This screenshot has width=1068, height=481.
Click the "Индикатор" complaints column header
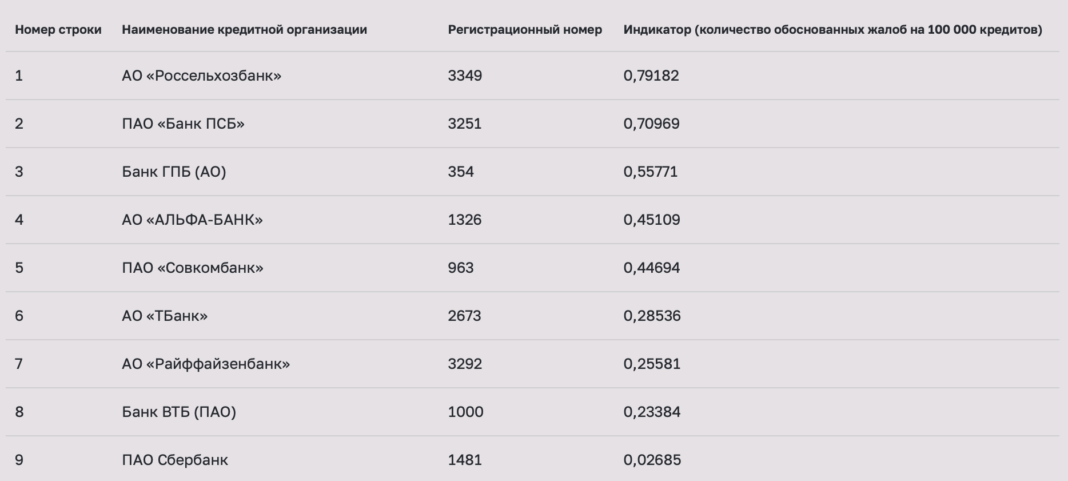point(832,30)
